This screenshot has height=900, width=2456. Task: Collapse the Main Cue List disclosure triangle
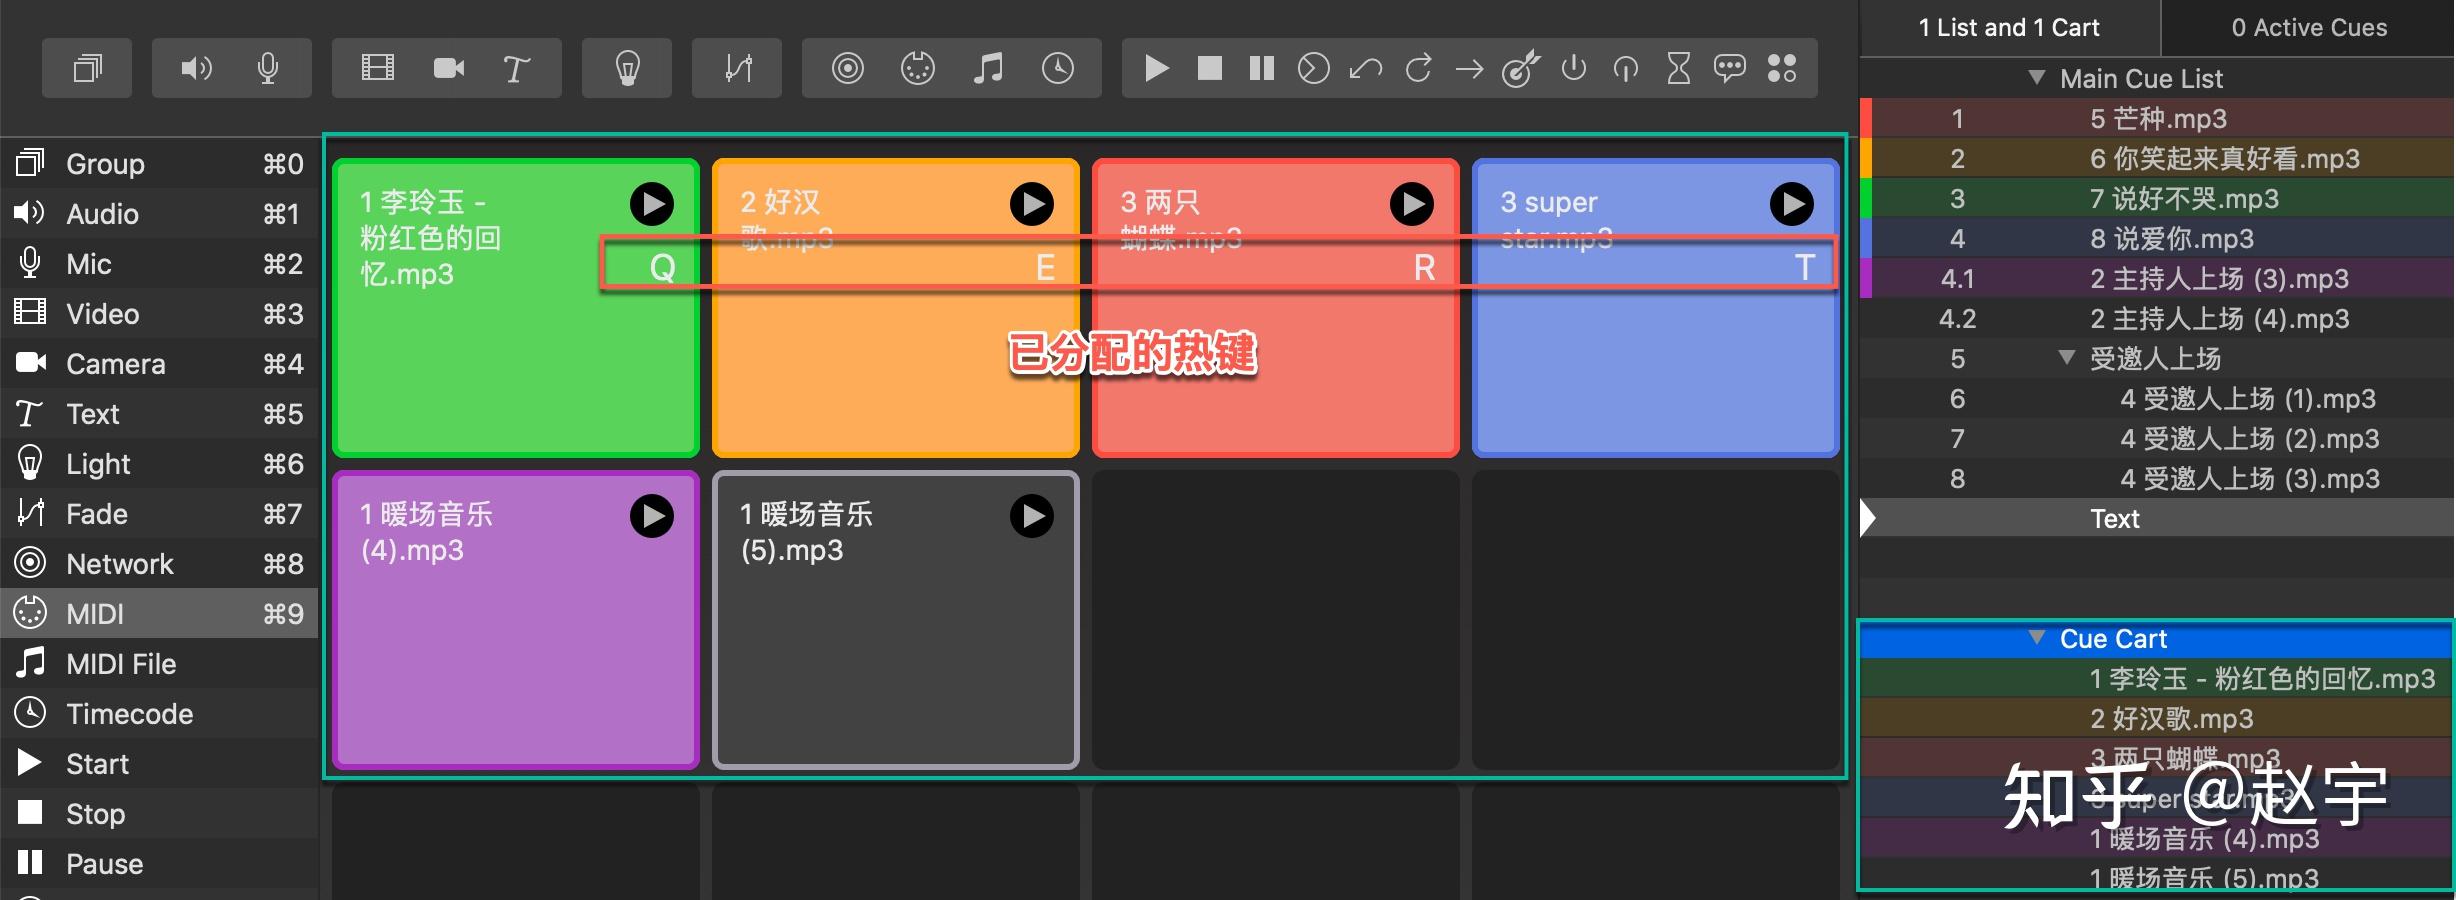pos(2036,77)
